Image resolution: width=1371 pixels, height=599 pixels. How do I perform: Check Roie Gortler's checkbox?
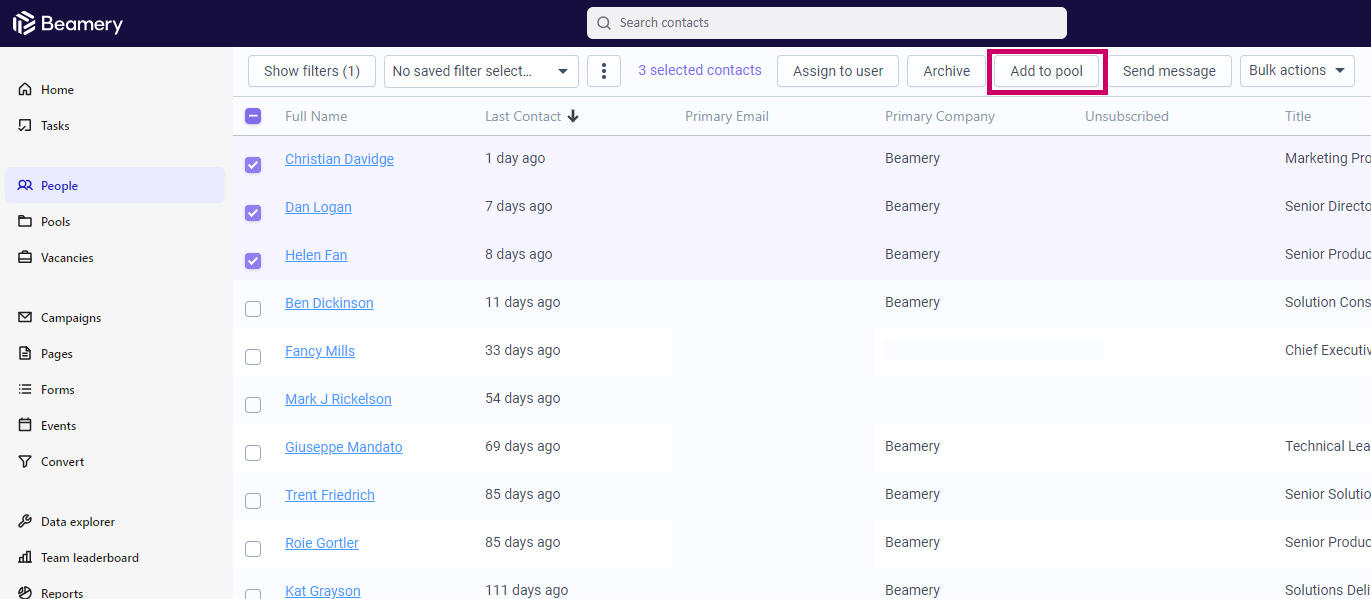click(253, 549)
